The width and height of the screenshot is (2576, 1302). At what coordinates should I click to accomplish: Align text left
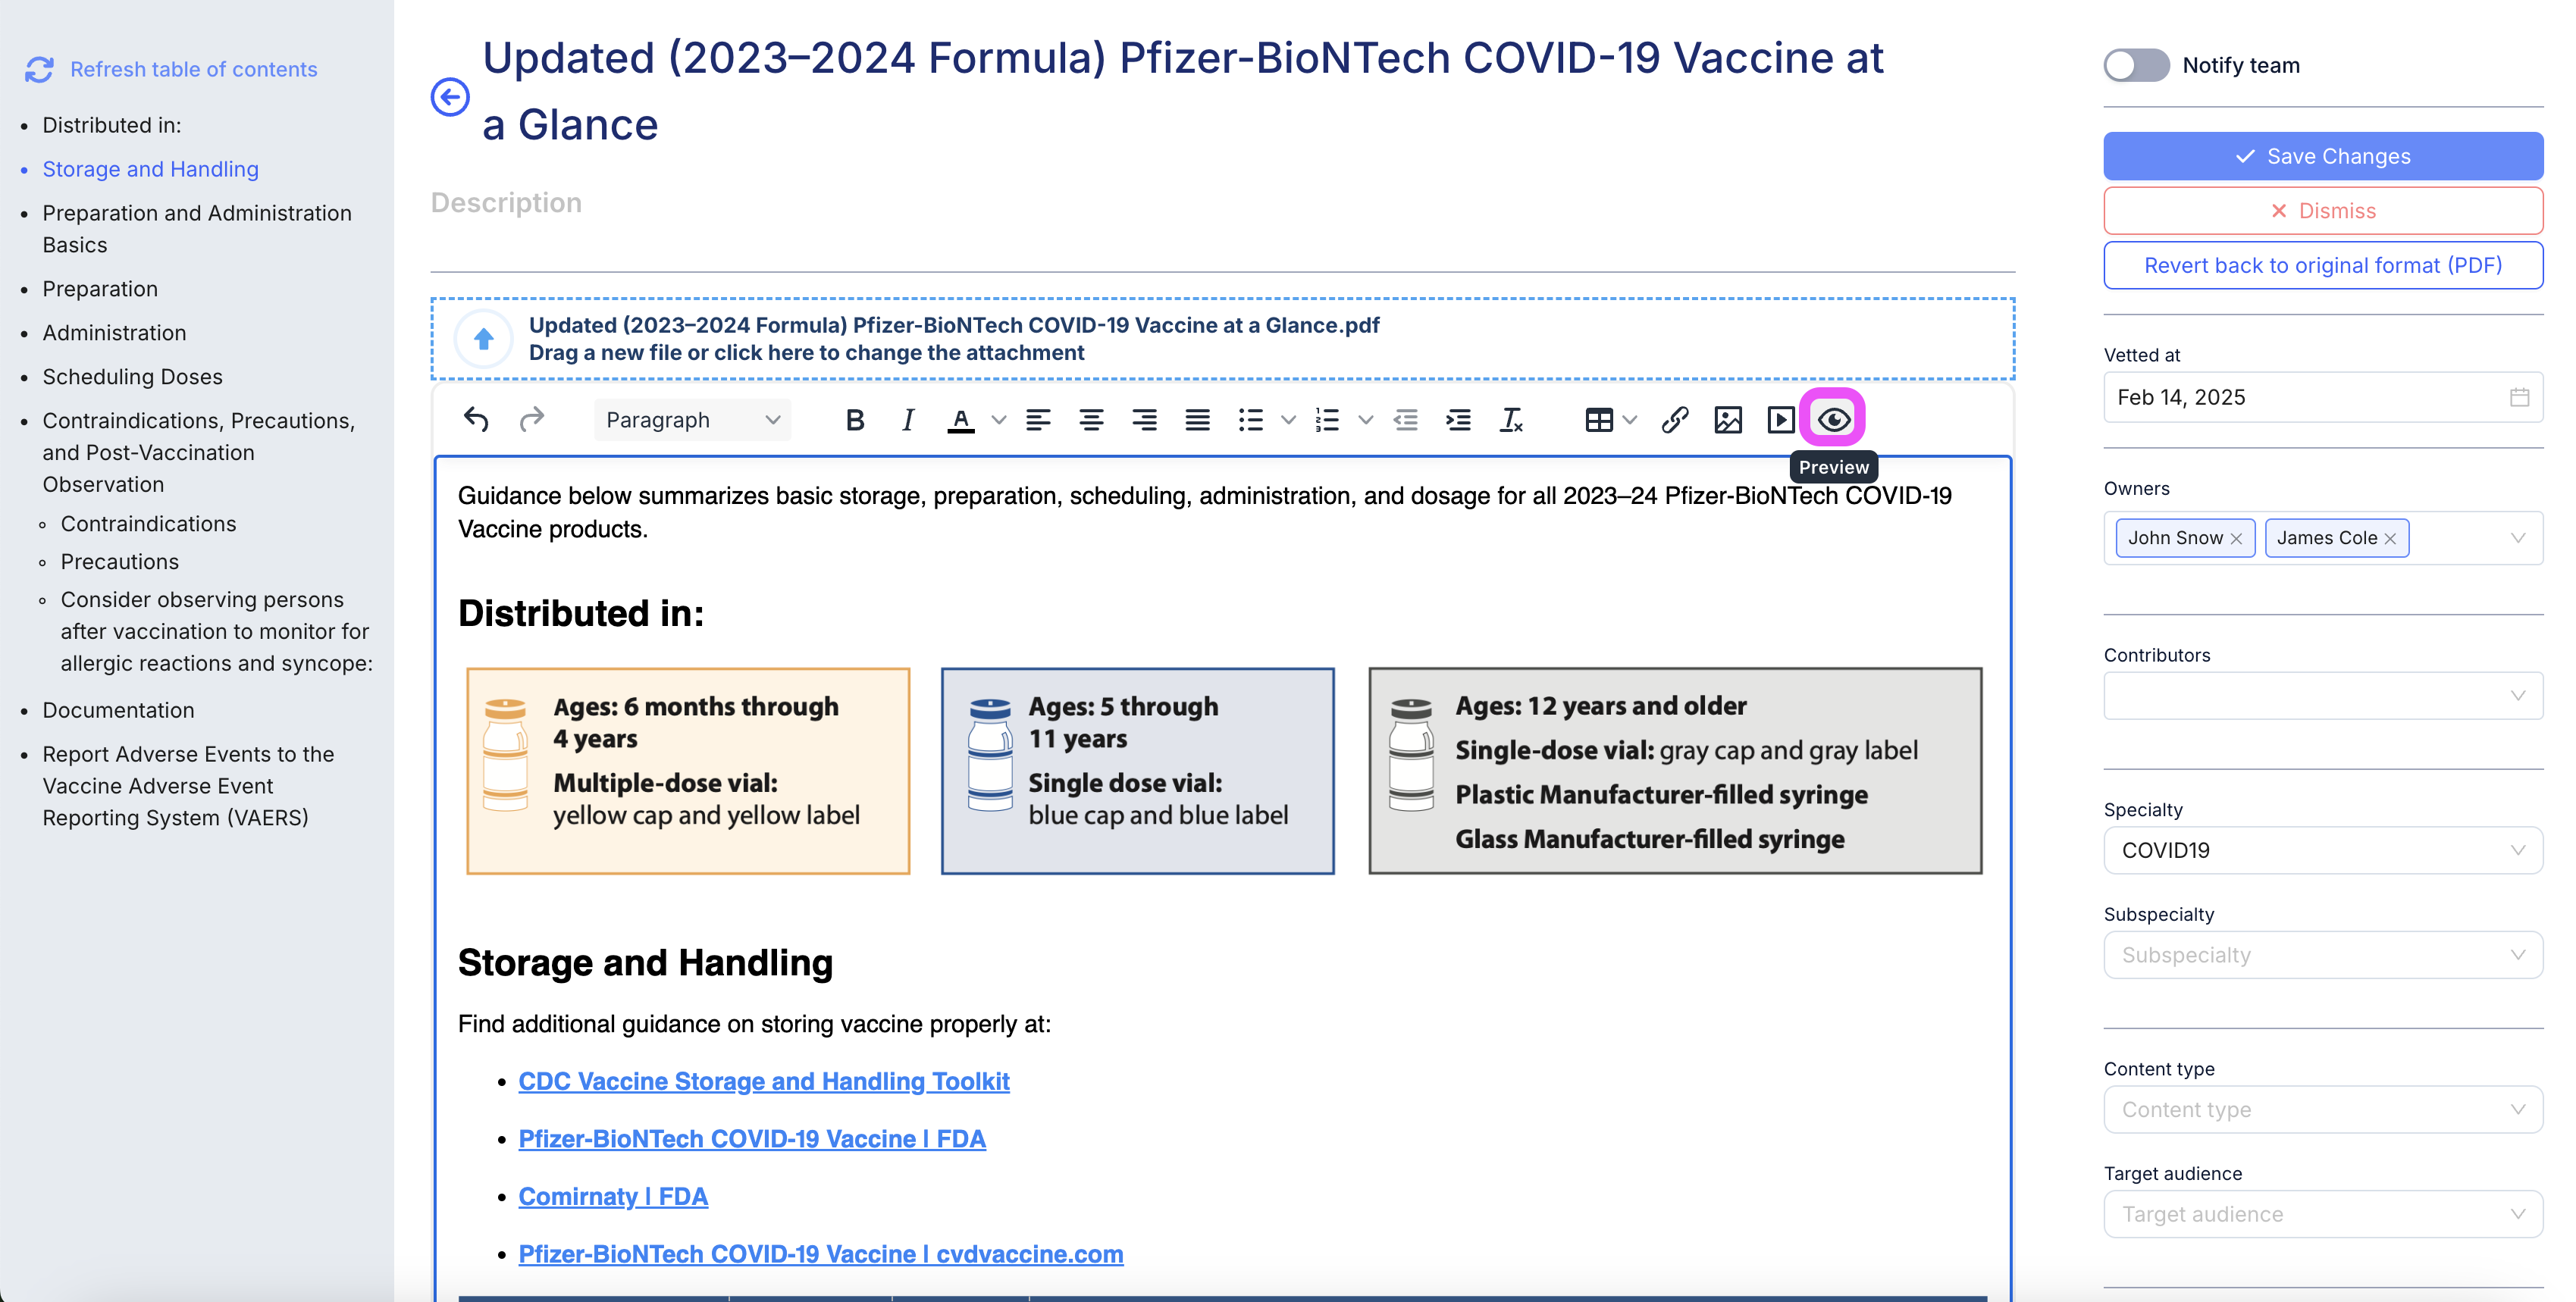(x=1038, y=420)
